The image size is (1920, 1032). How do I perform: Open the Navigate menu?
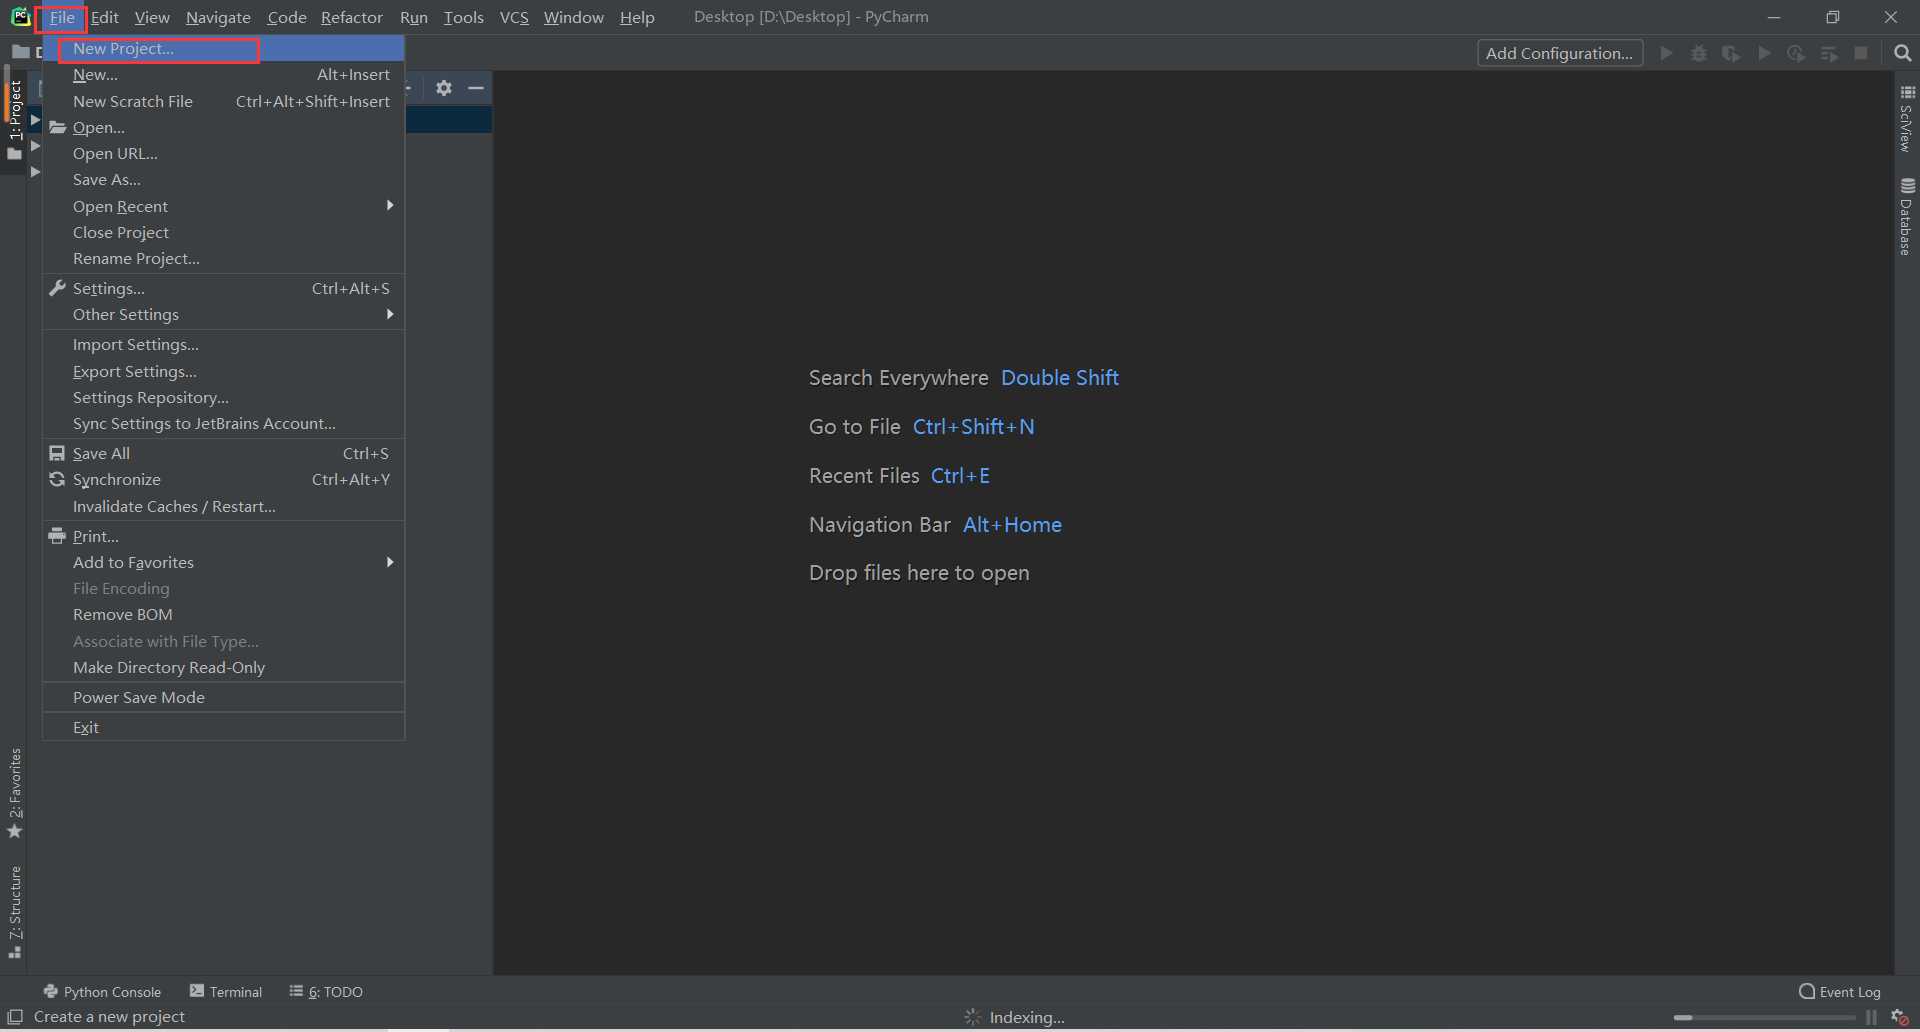218,17
